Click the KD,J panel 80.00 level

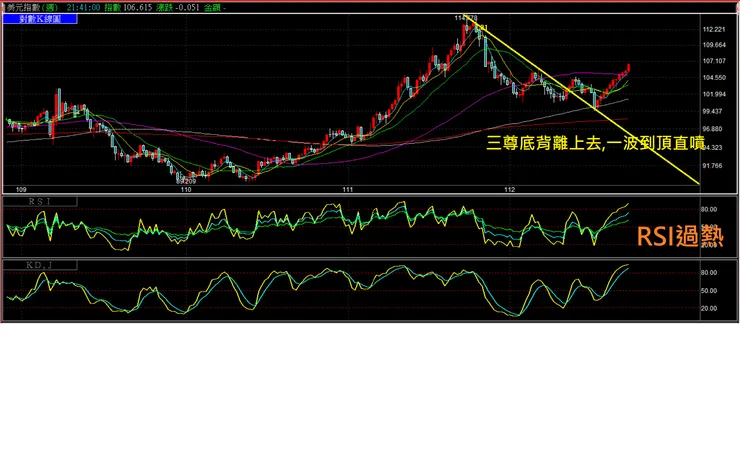pos(709,273)
